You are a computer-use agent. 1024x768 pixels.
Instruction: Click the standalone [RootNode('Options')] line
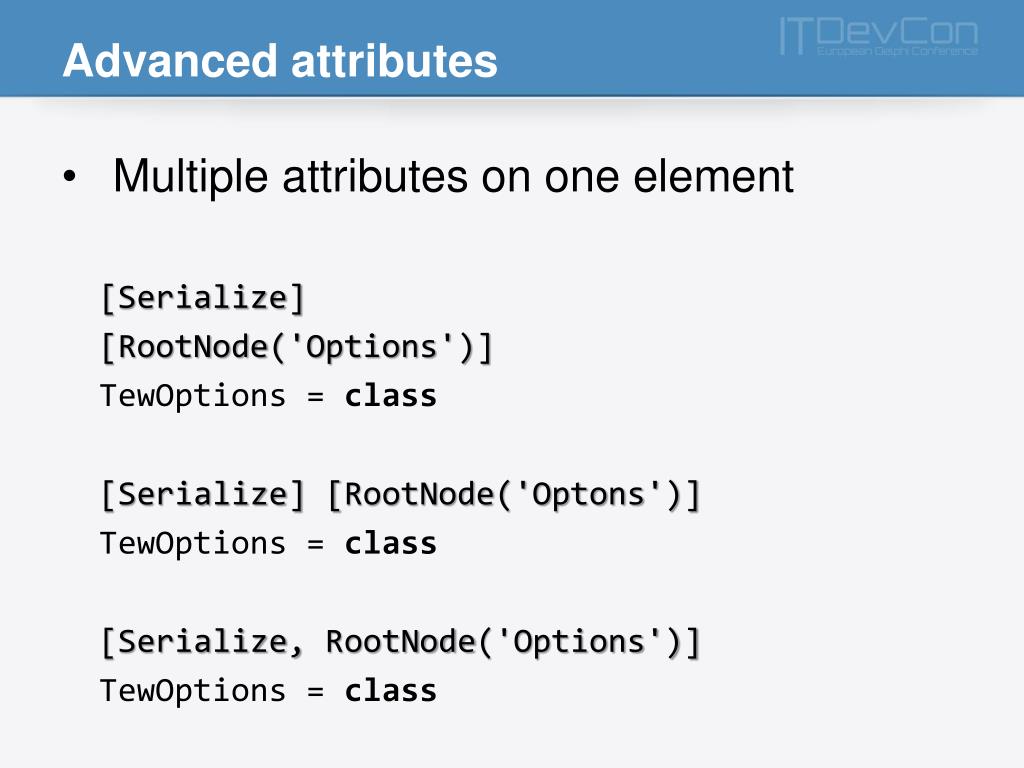(296, 347)
